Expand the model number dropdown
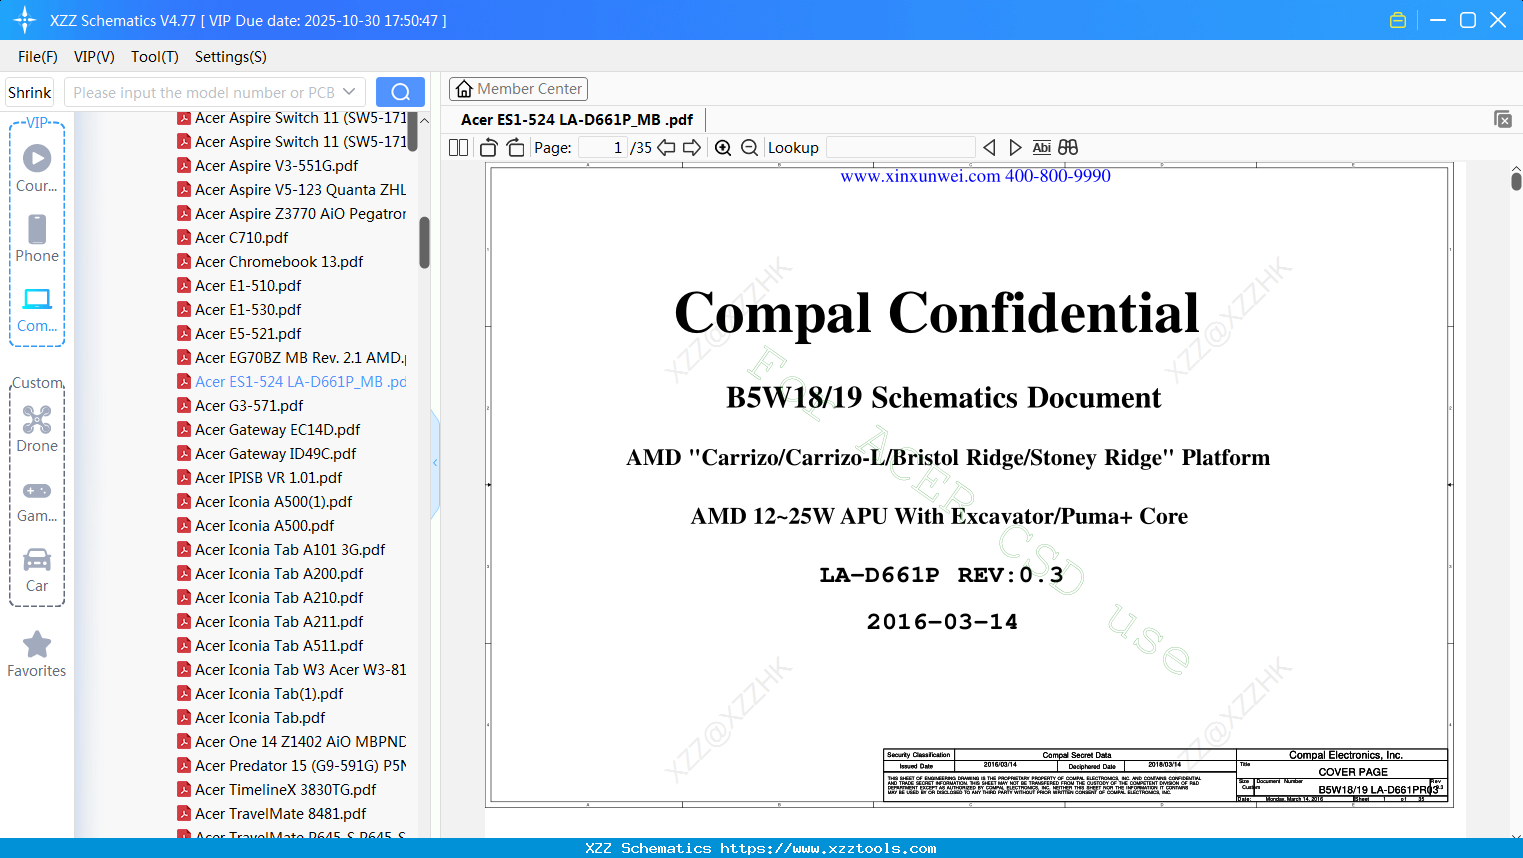The image size is (1523, 858). (x=349, y=92)
